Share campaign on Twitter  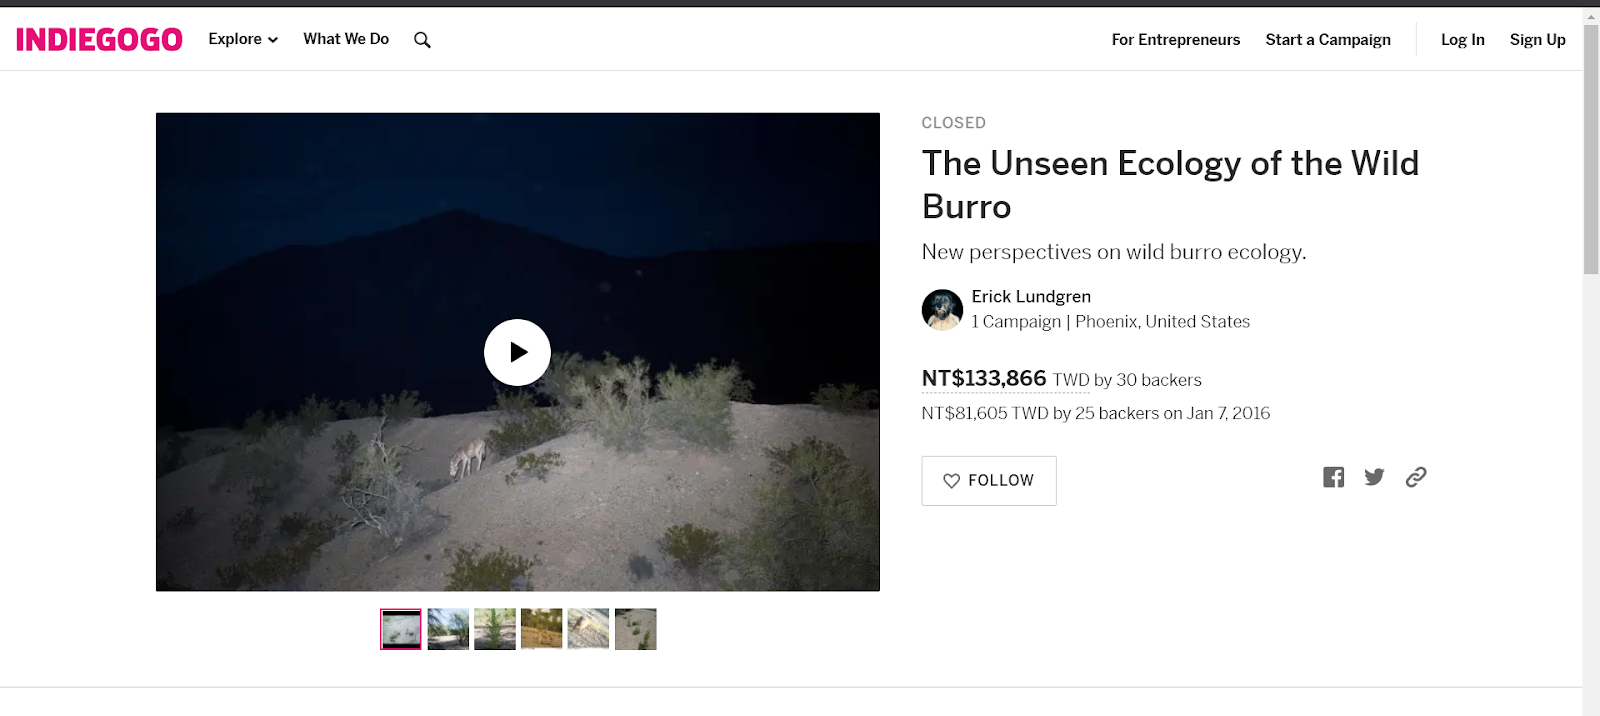1374,477
